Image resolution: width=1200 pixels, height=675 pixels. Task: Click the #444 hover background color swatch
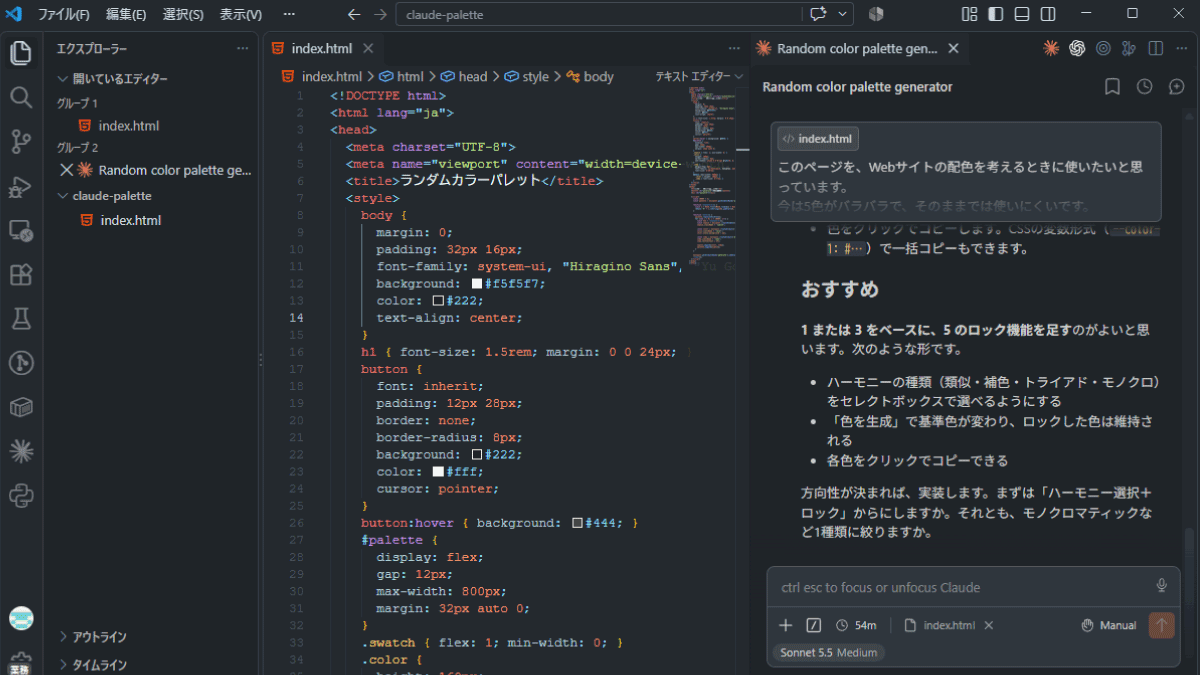(x=578, y=523)
